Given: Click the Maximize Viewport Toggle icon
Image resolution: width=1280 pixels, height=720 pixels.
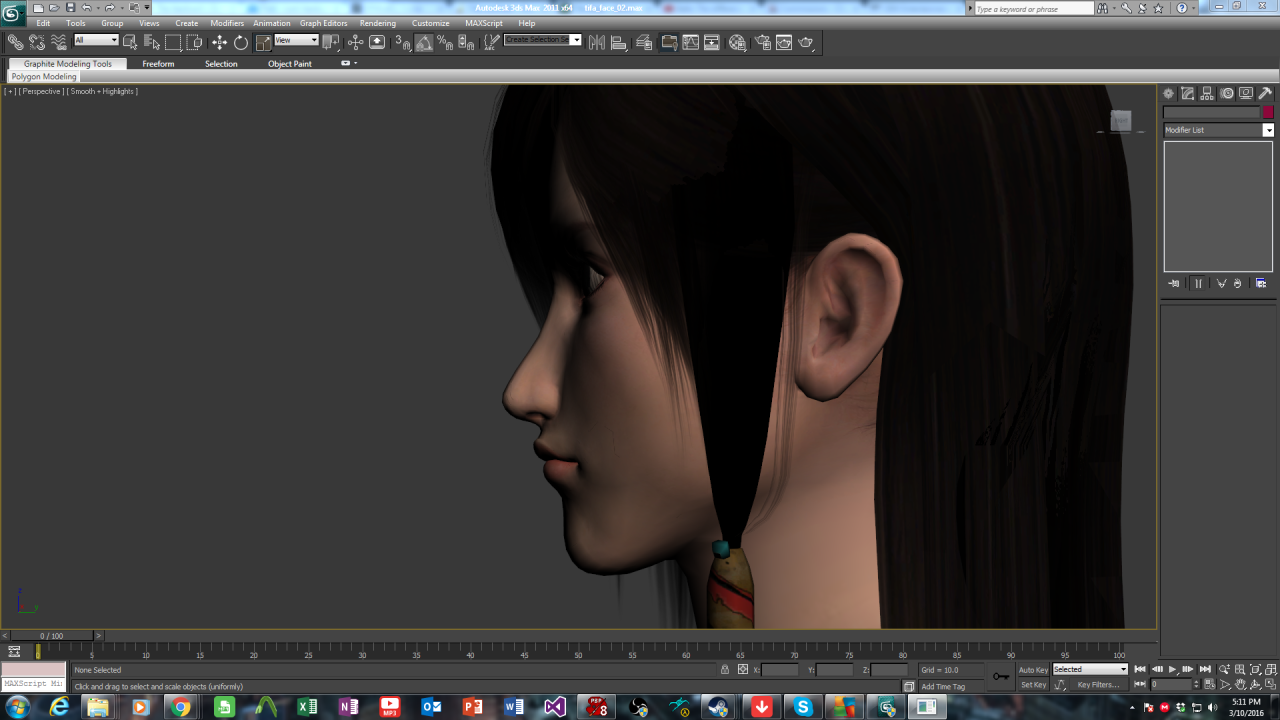Looking at the screenshot, I should [x=1271, y=685].
